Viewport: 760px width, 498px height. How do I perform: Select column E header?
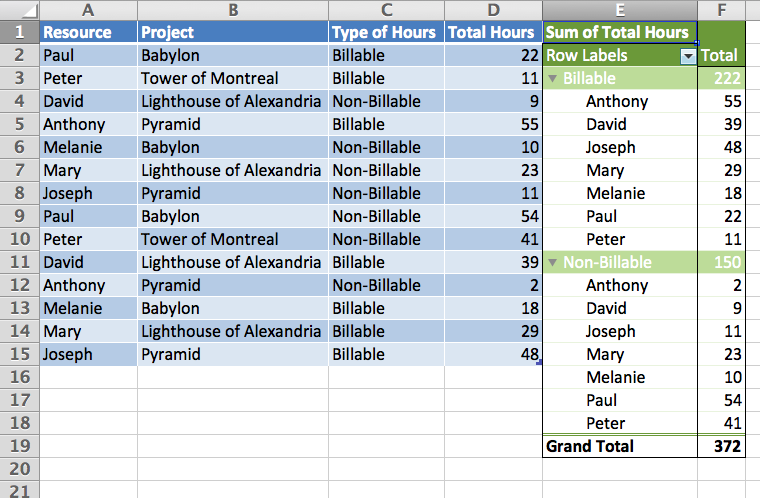coord(620,10)
